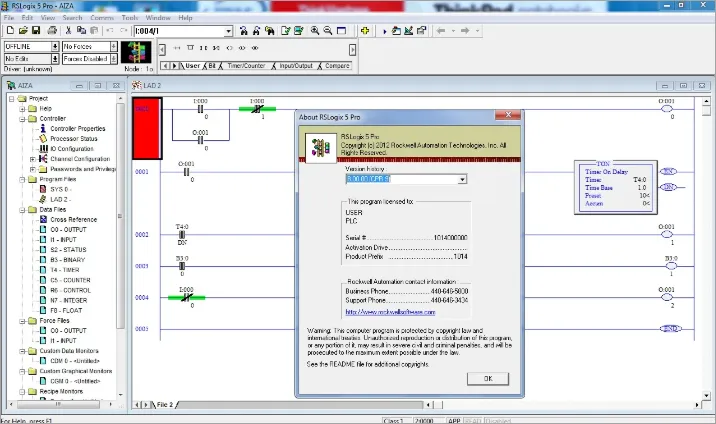Switch to the Input/Output instruction tab
Image resolution: width=716 pixels, height=424 pixels.
296,66
